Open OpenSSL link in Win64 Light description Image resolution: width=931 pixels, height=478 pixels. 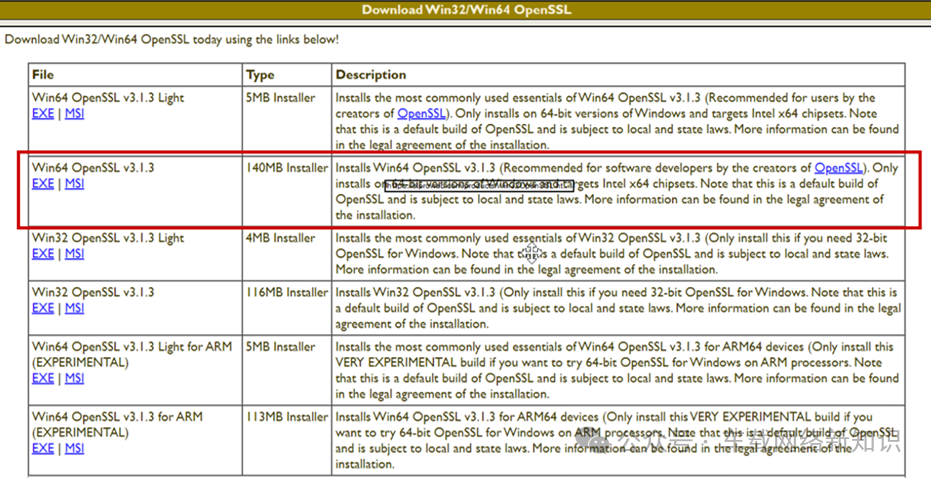tap(422, 113)
